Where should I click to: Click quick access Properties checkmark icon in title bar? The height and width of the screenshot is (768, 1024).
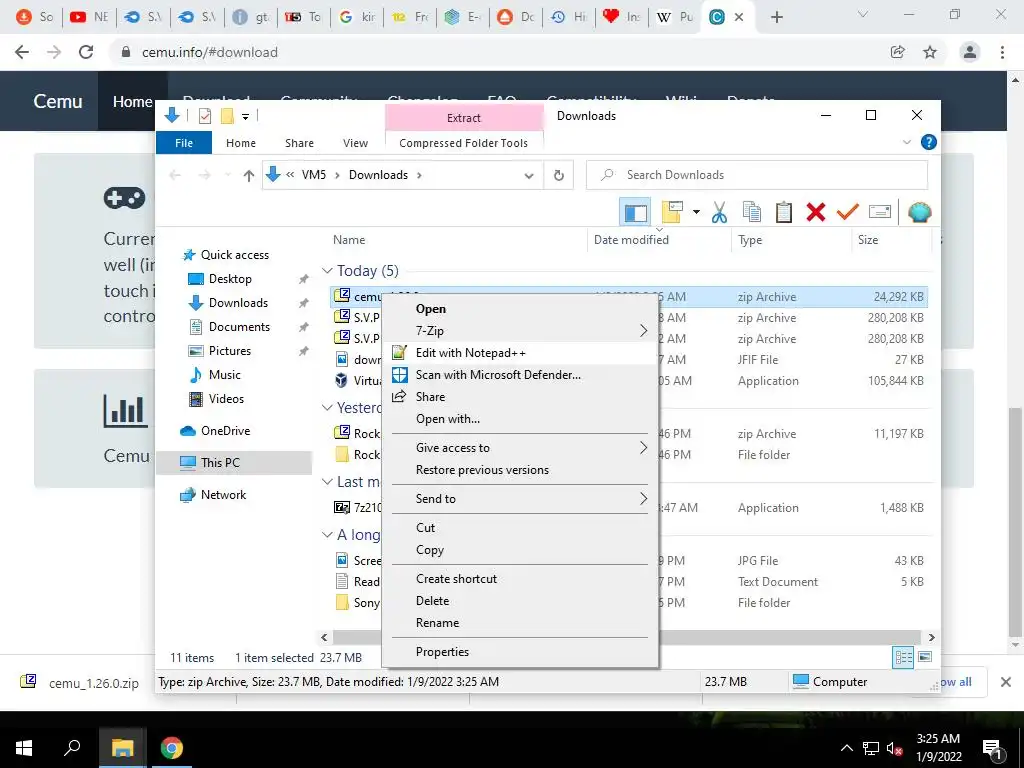(x=205, y=116)
